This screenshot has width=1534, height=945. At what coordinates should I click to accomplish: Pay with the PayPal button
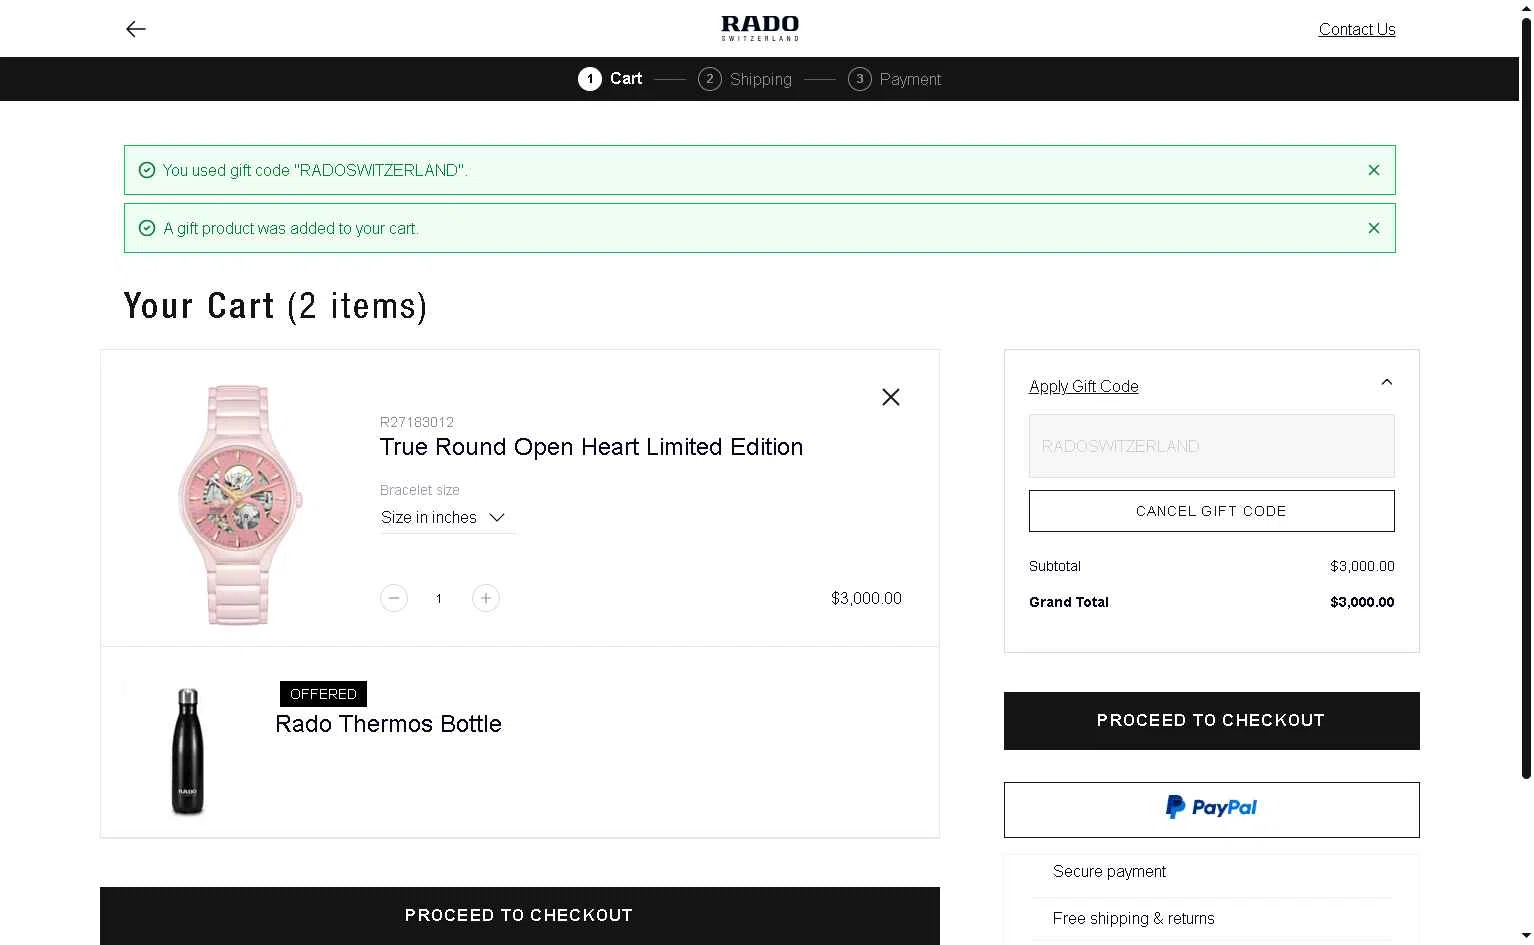[x=1212, y=810]
